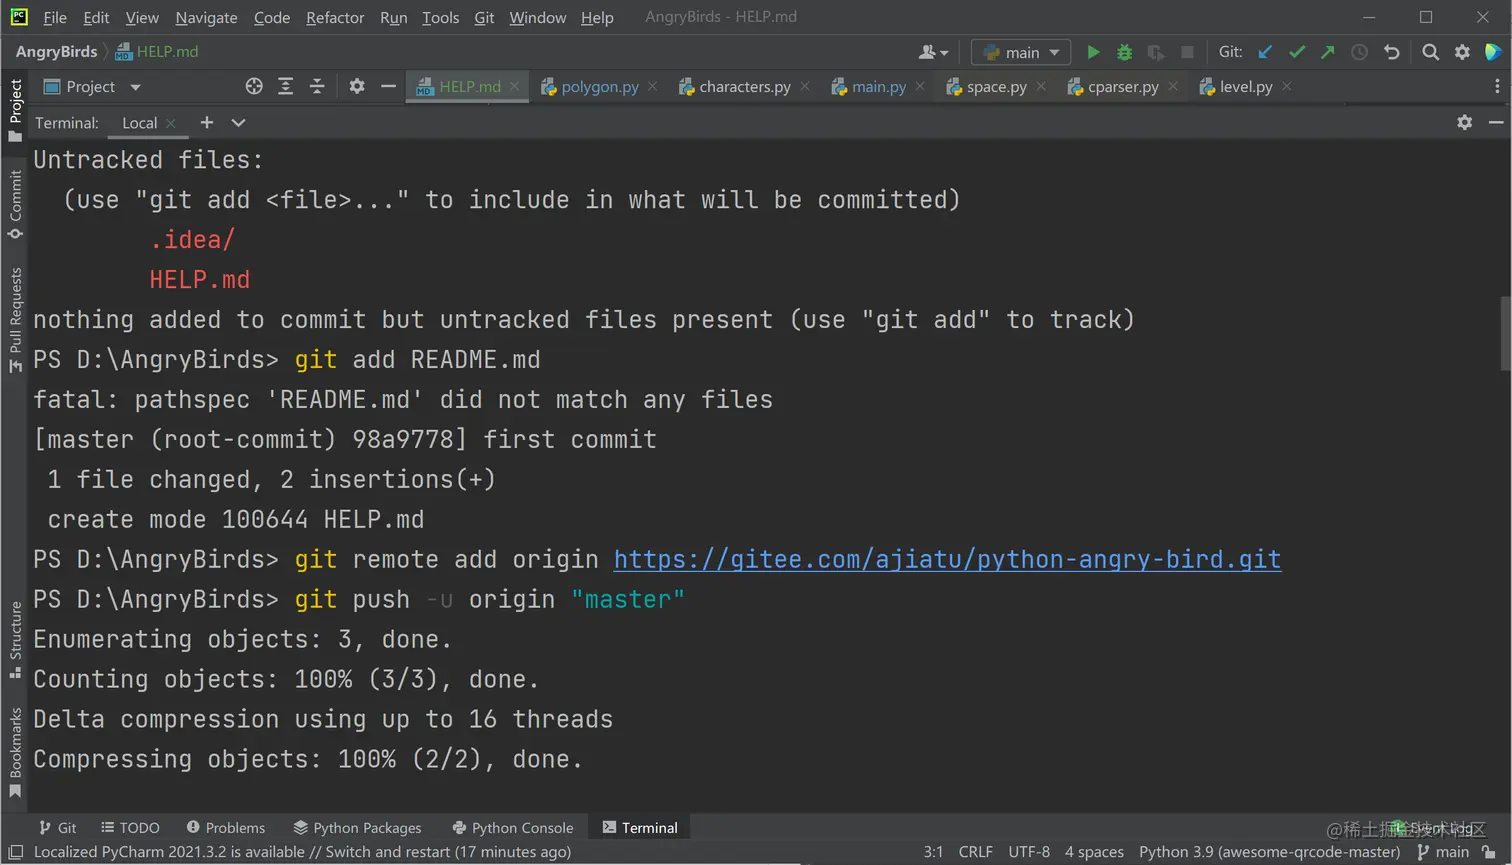Toggle the Pull Requests tool window
Screen dimensions: 1512x865
(15, 319)
